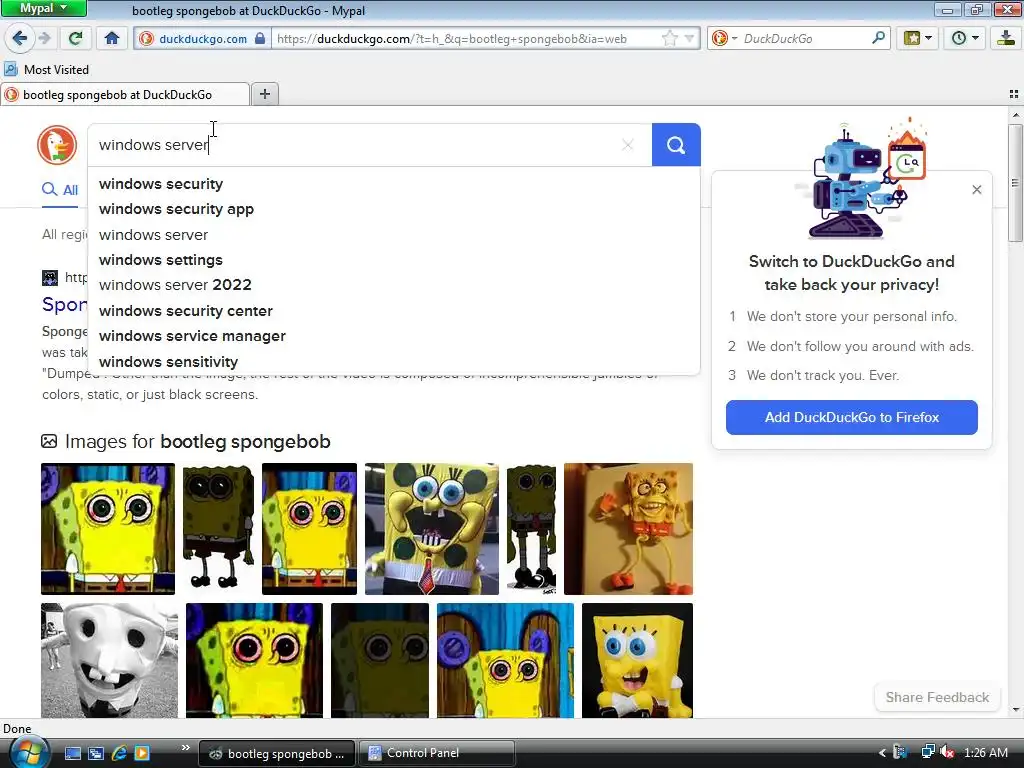Screen dimensions: 1024x768
Task: Open the browser home page
Action: click(x=112, y=38)
